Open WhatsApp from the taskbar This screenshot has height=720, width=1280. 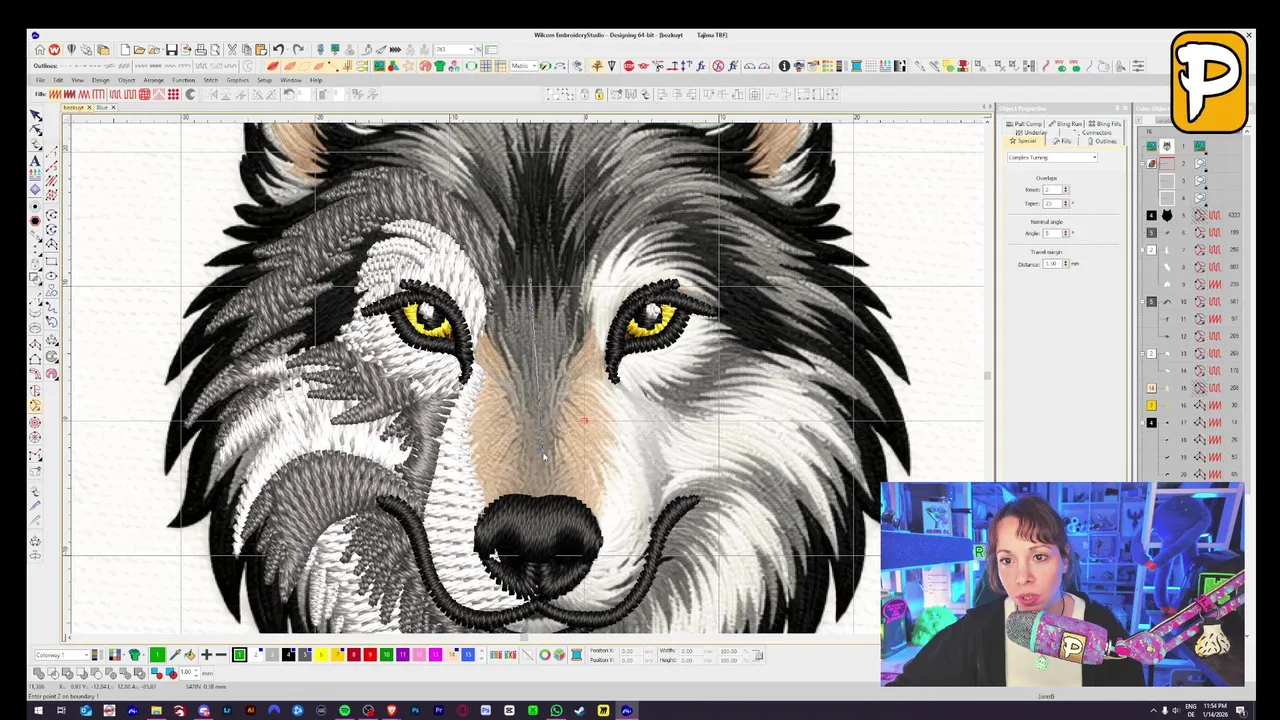[x=556, y=711]
